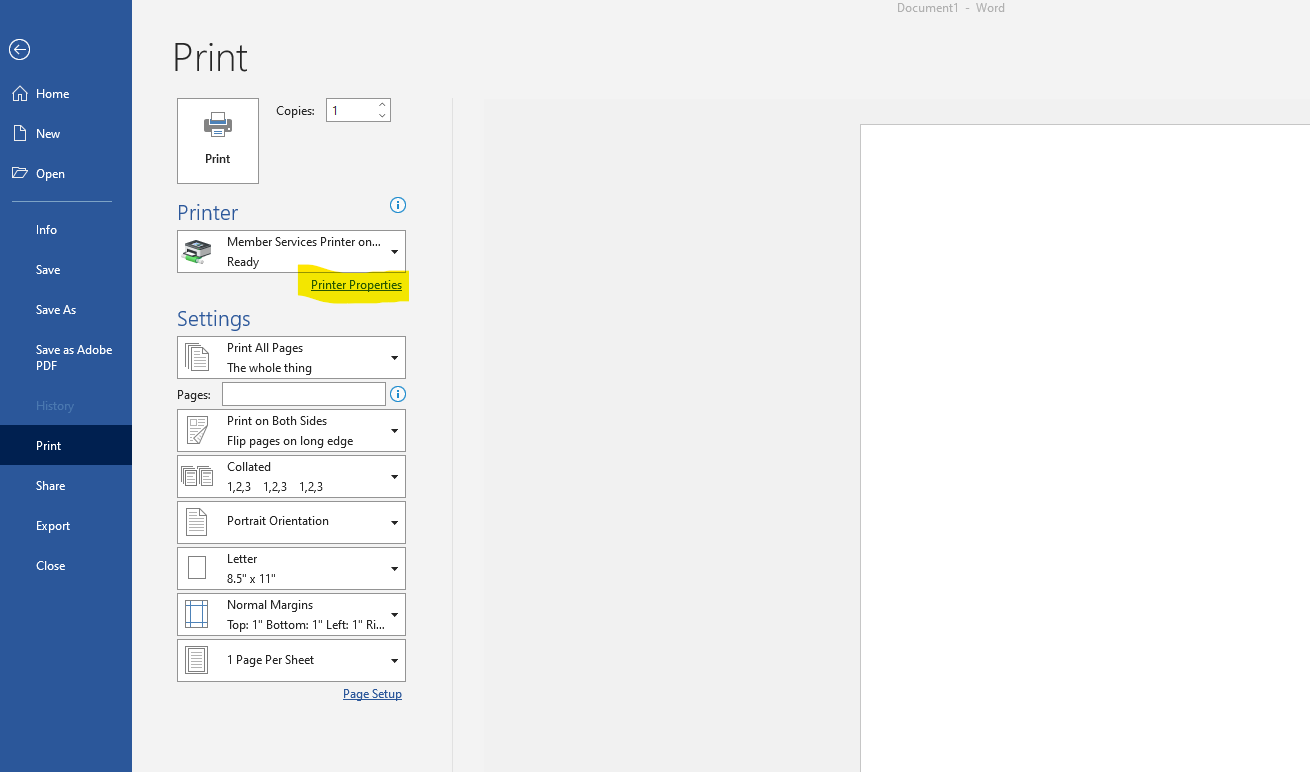The width and height of the screenshot is (1310, 772).
Task: Expand the printer selection dropdown arrow
Action: [394, 252]
